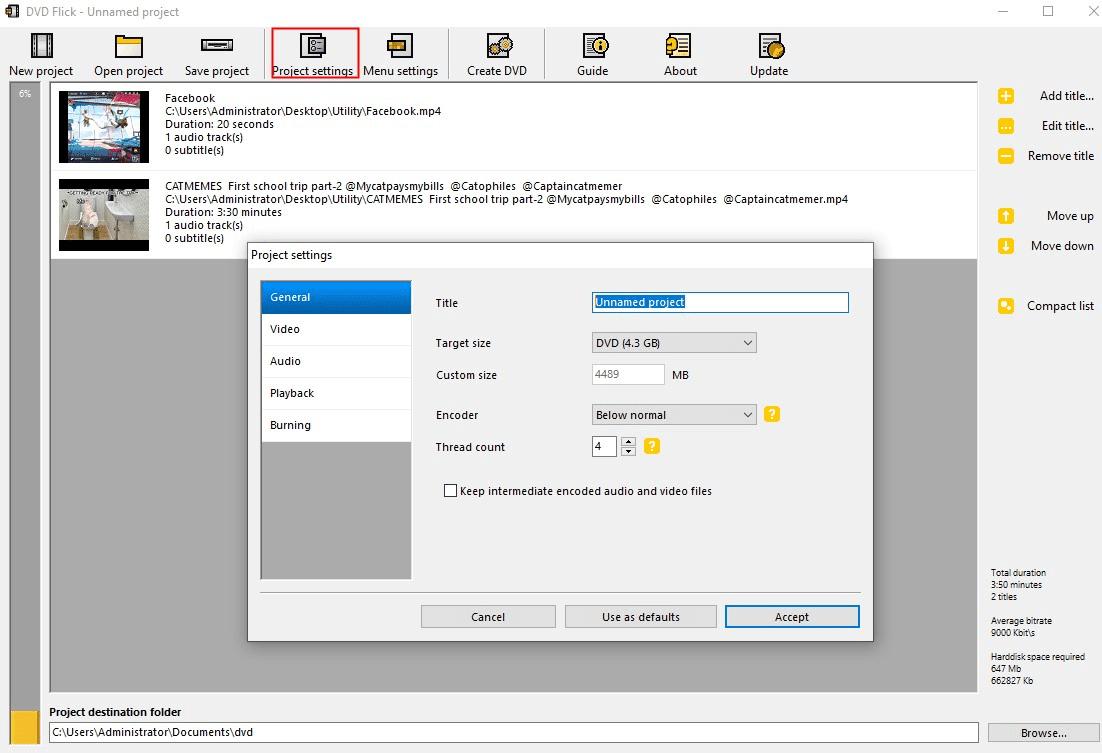Increase Thread count with up arrow

[x=628, y=442]
